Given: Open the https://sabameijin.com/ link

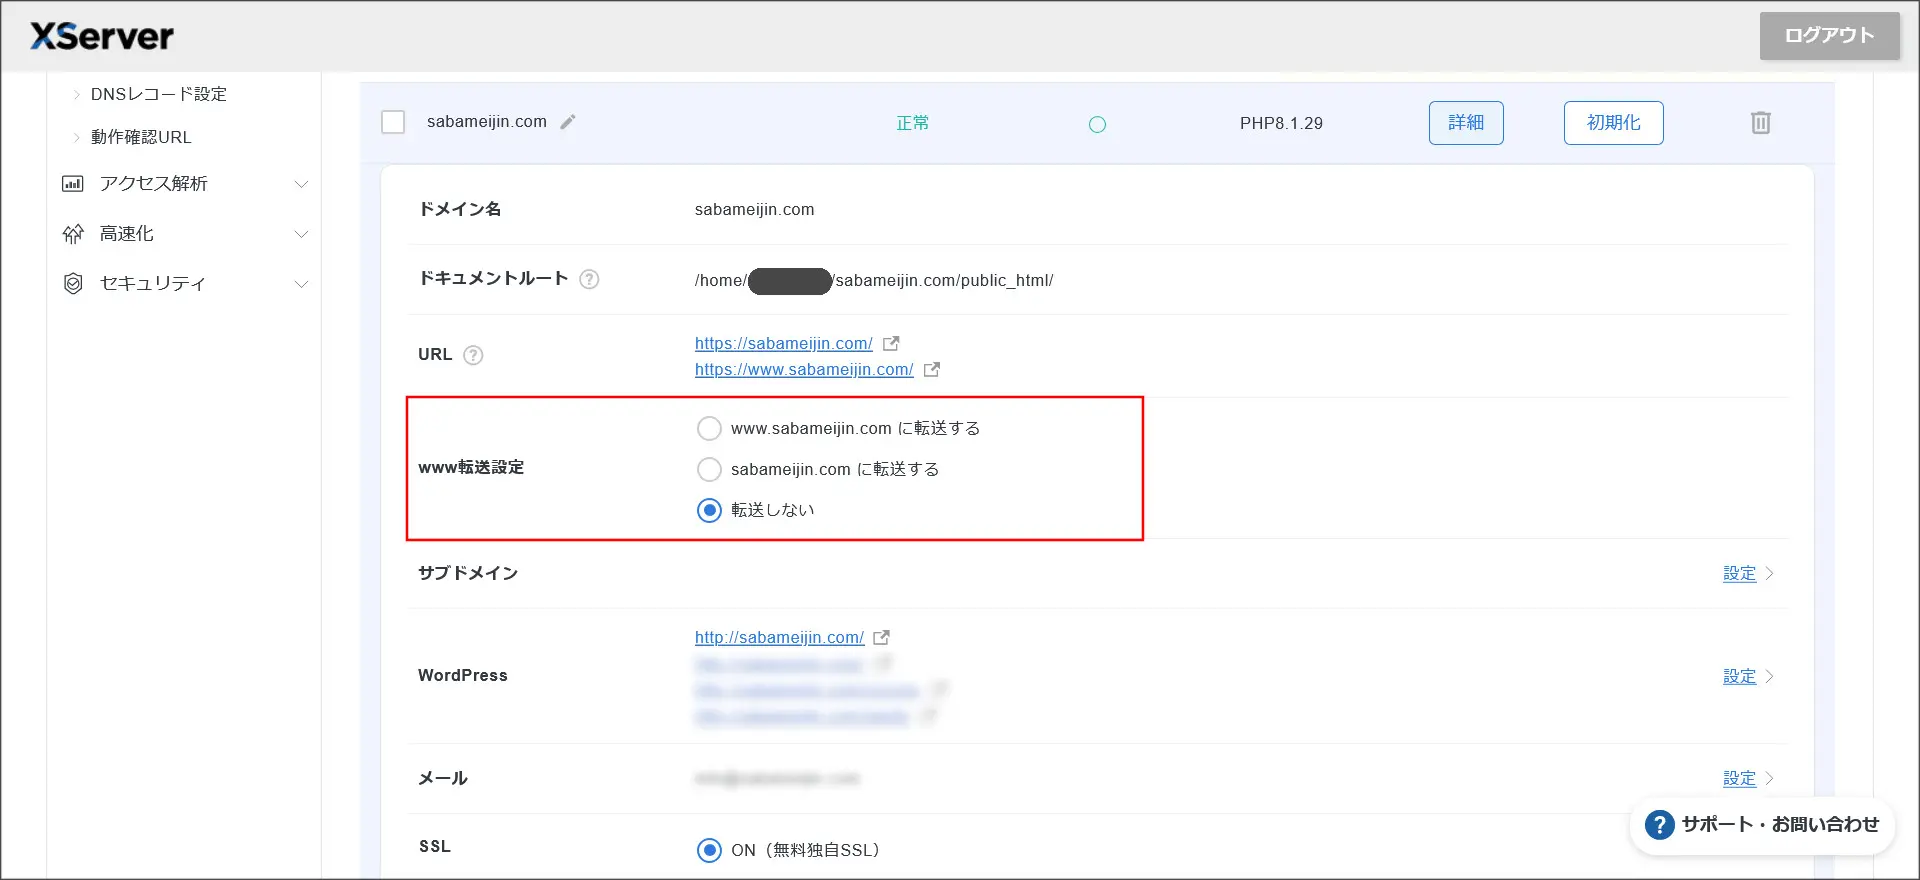Looking at the screenshot, I should tap(784, 343).
